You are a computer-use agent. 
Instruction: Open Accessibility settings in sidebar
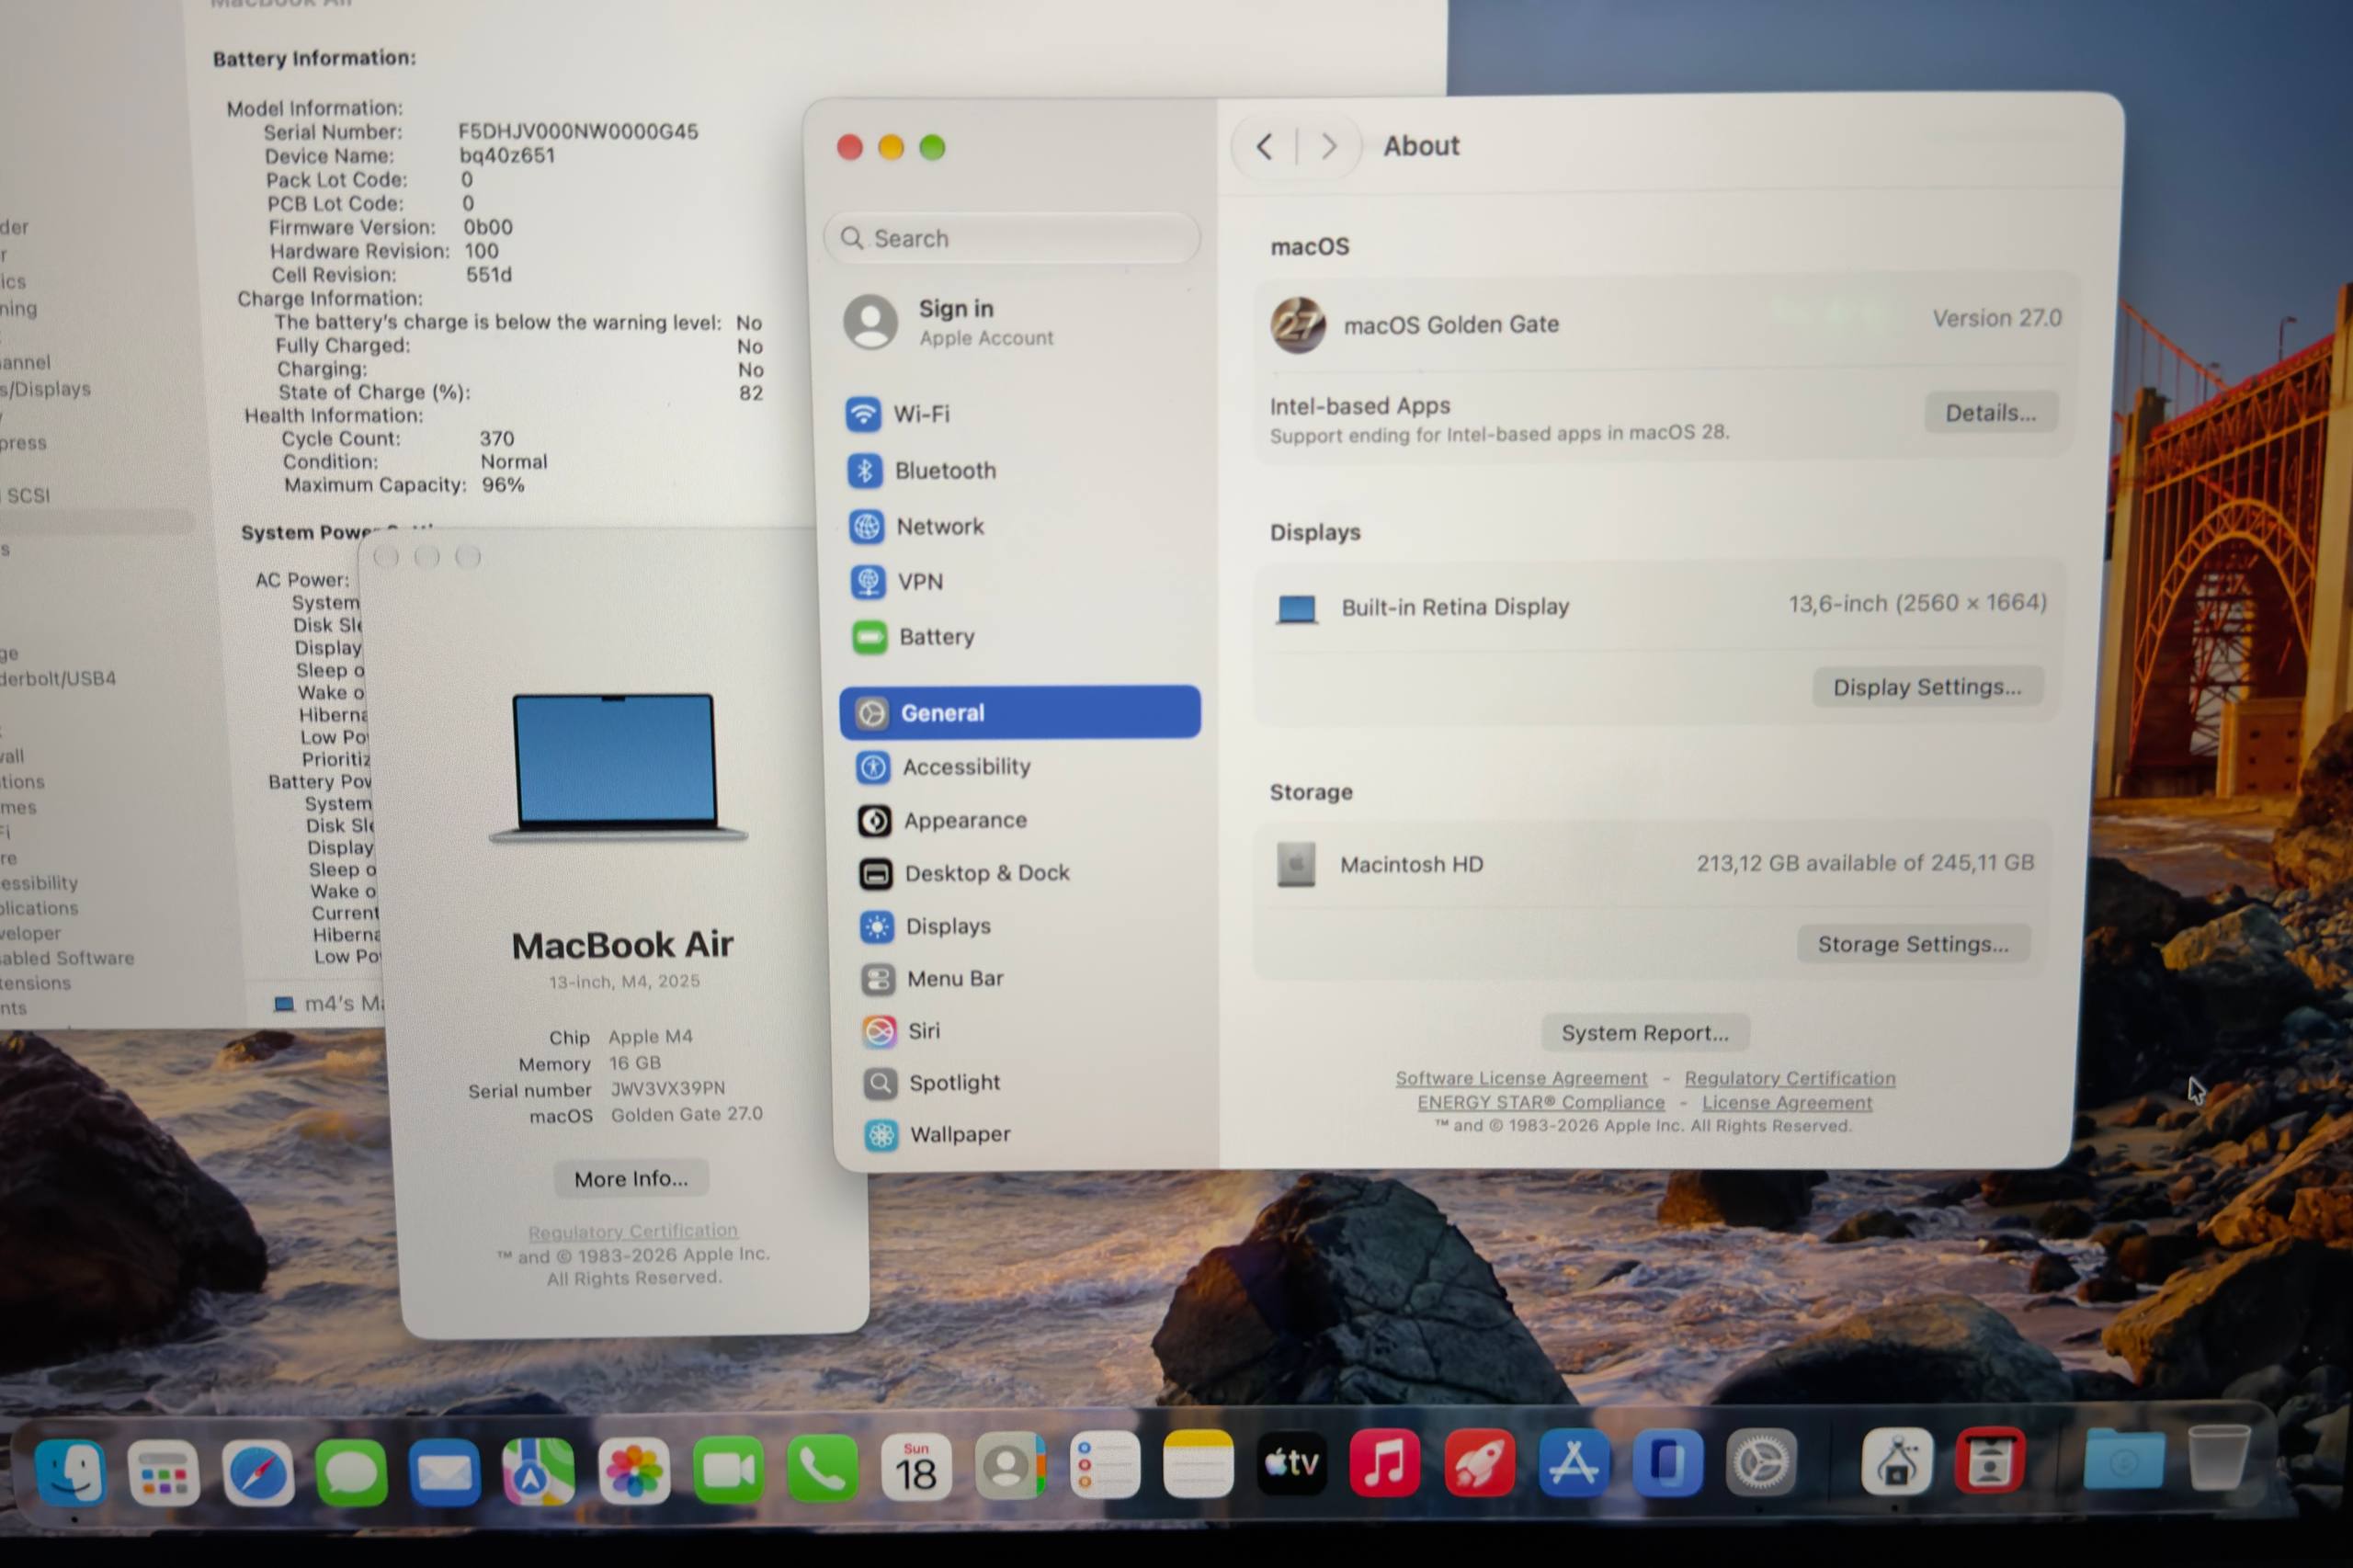1020,767
